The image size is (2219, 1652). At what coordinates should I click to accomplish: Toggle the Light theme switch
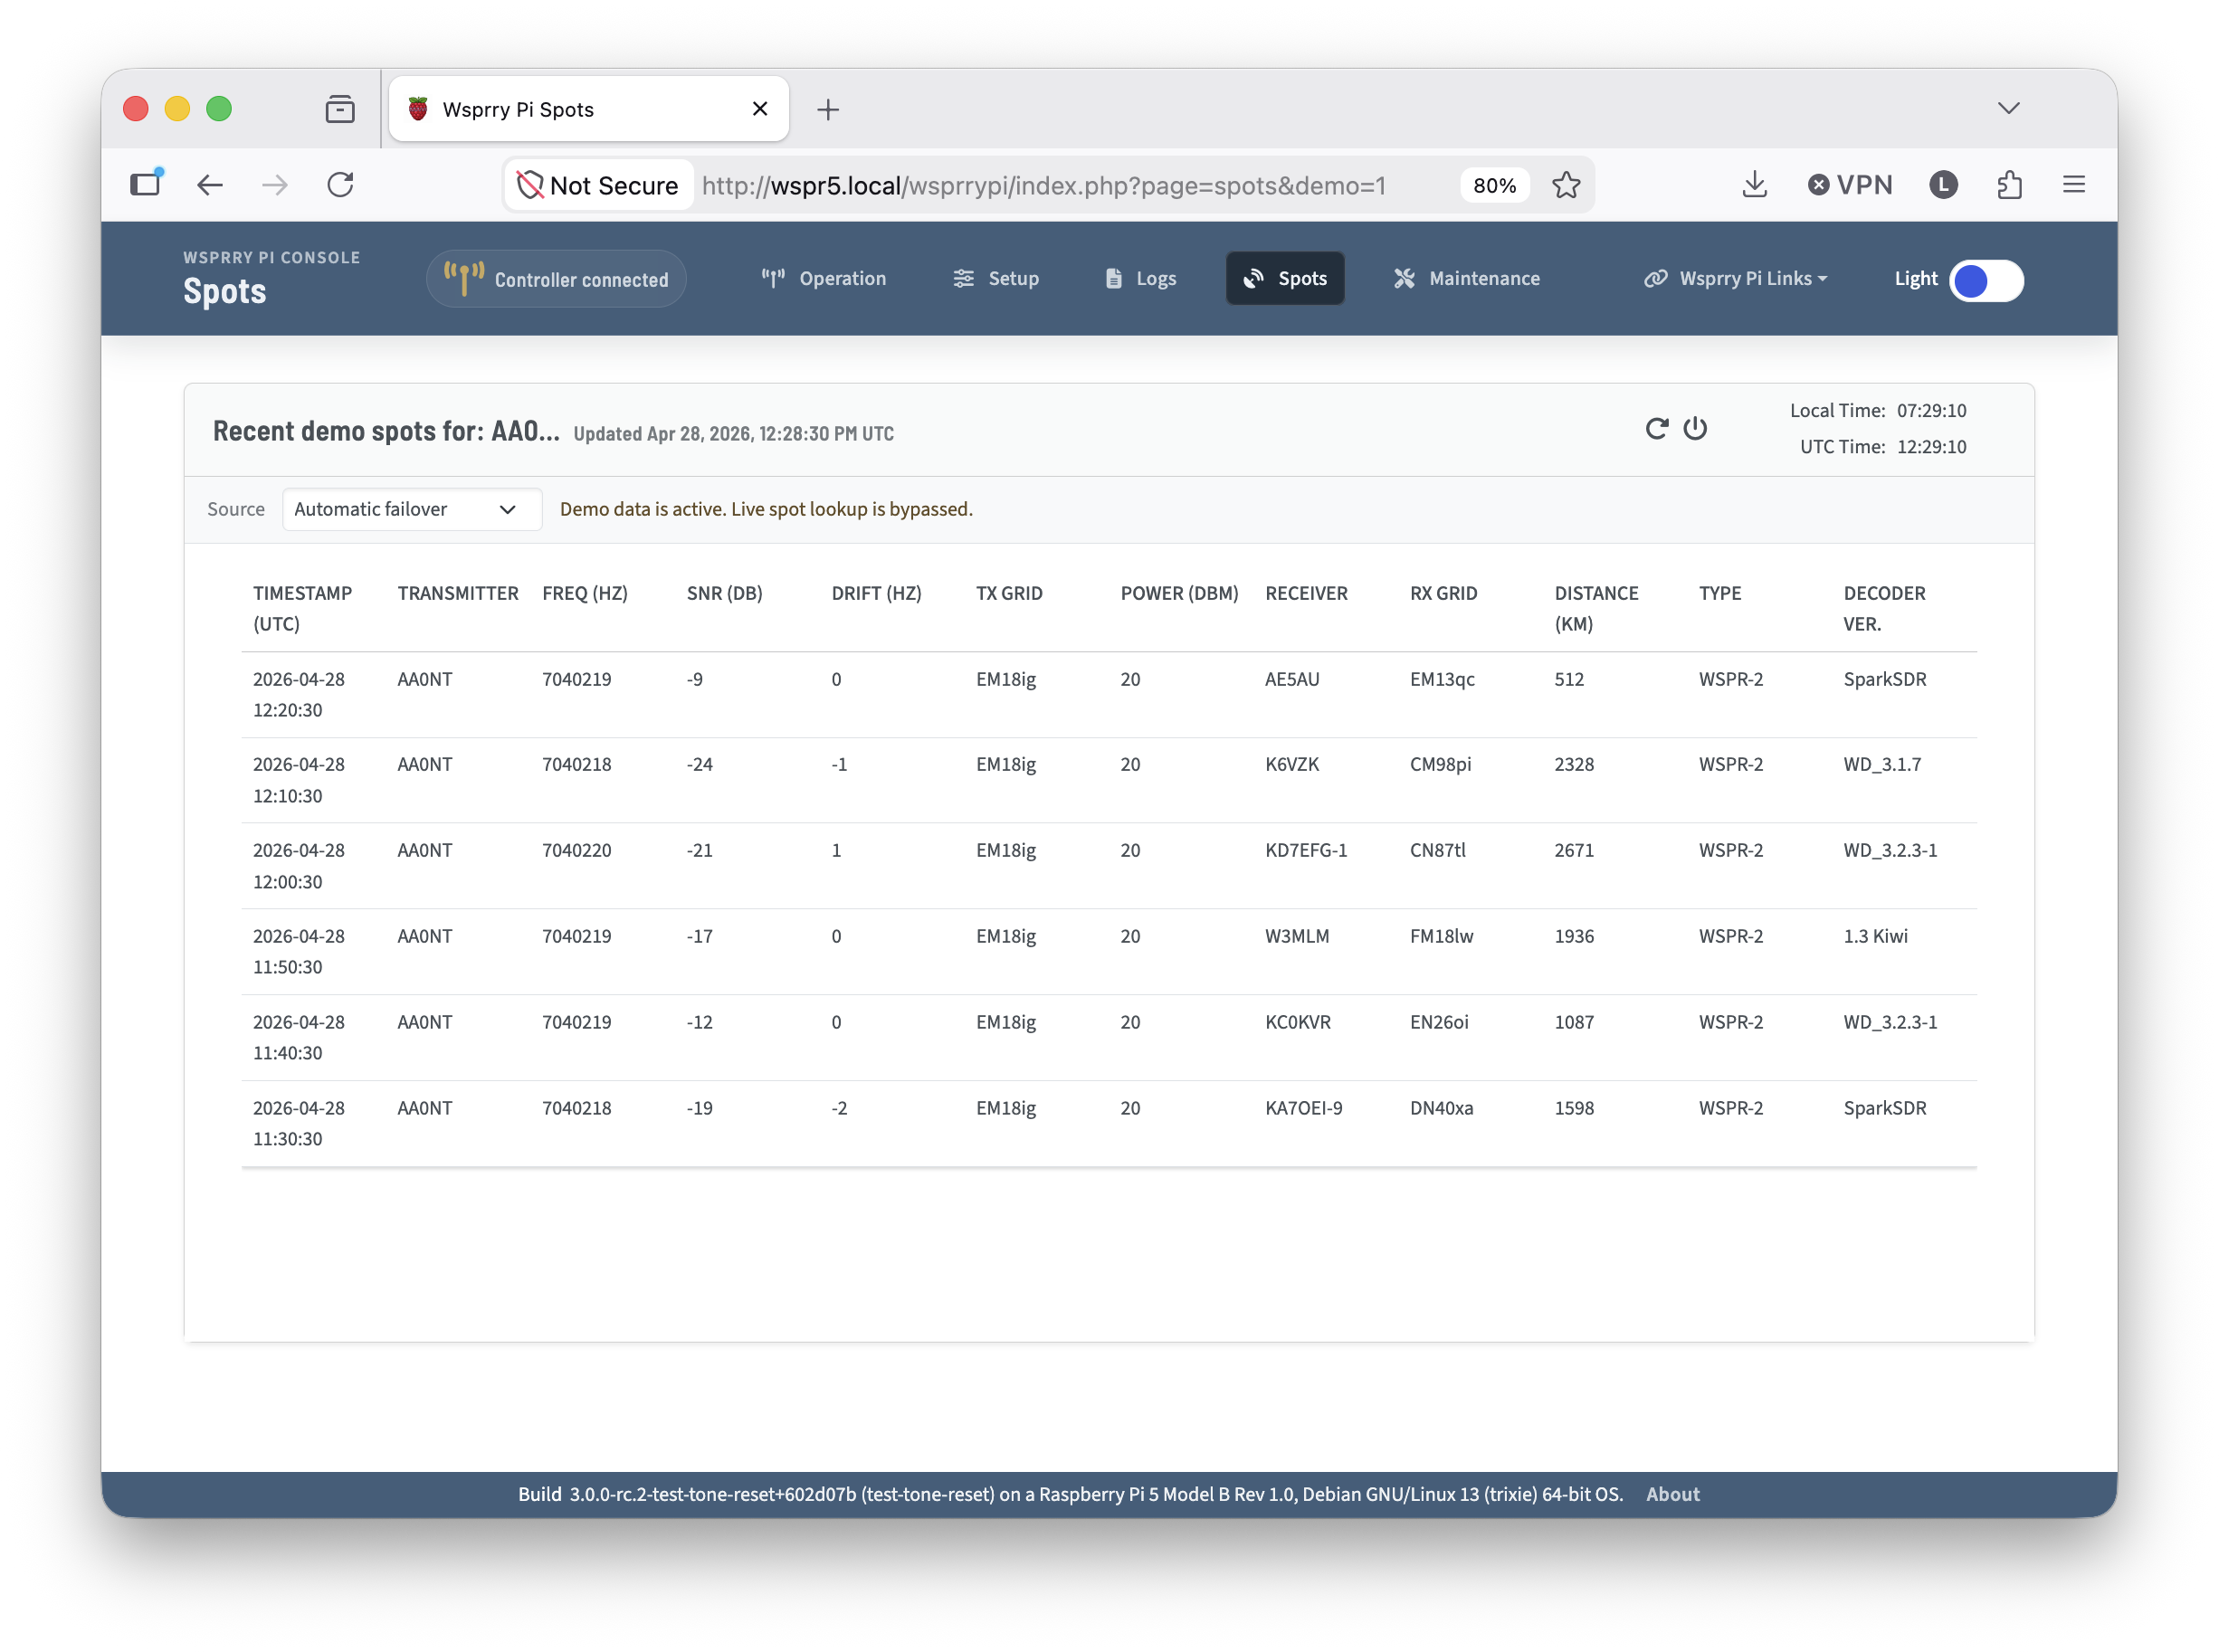pos(1986,281)
